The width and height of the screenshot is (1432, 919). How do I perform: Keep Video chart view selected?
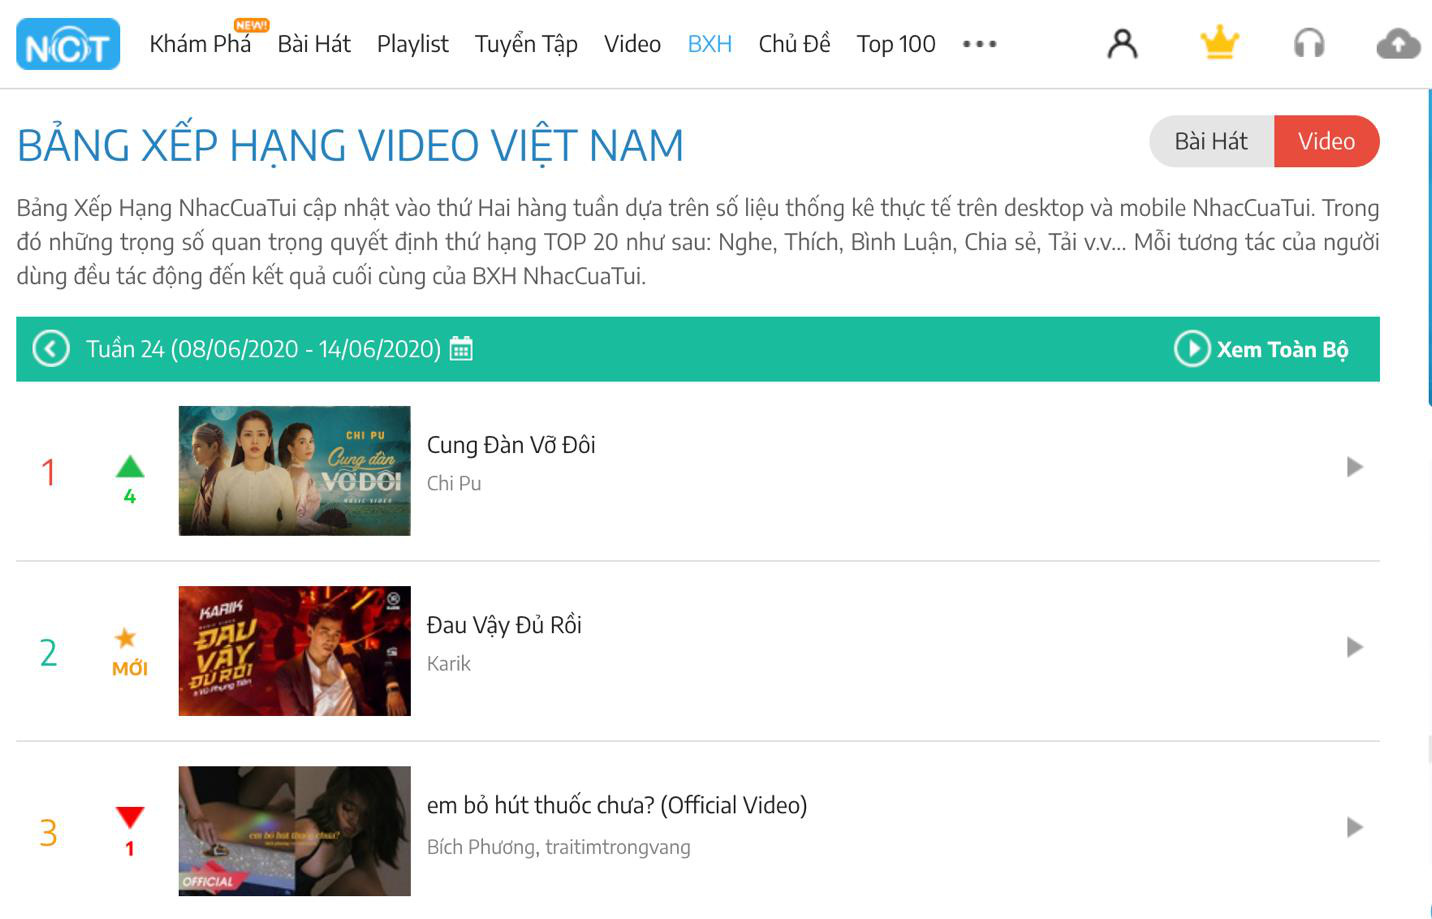(1326, 141)
